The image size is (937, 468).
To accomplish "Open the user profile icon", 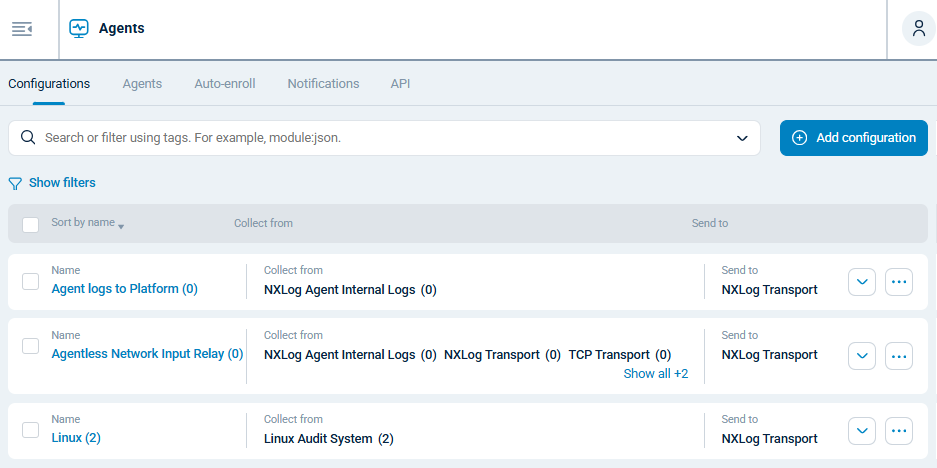I will click(x=918, y=29).
